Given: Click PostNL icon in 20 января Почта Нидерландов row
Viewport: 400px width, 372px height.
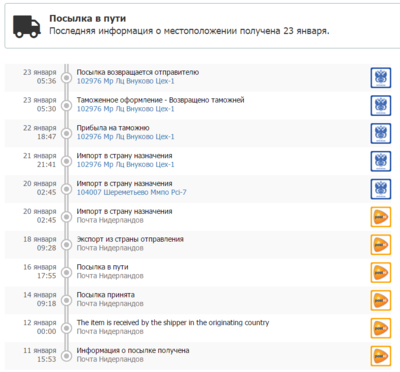Looking at the screenshot, I should [x=381, y=217].
